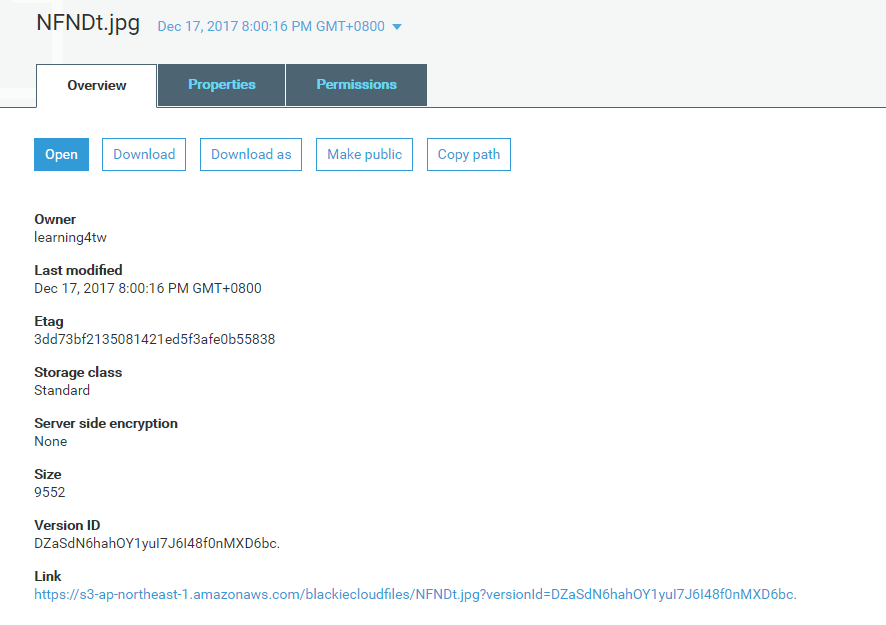Click the version timestamp next to the filename
The image size is (886, 625).
click(270, 27)
